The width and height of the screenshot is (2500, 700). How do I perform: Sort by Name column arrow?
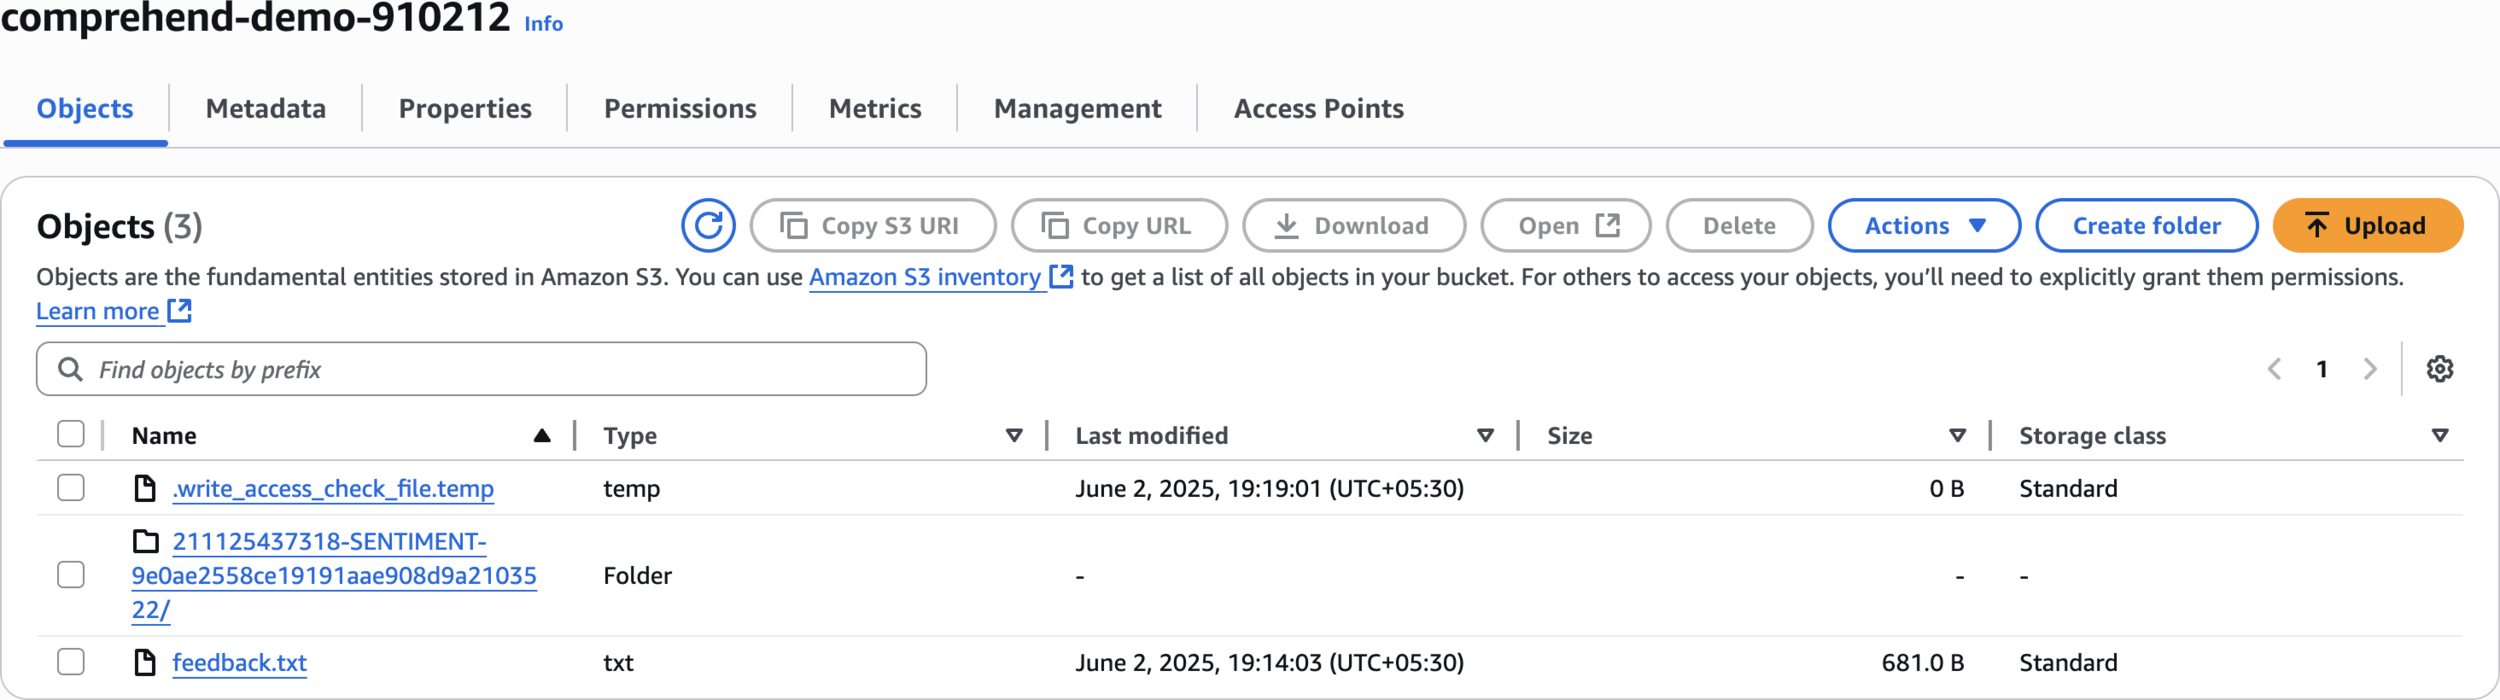(x=542, y=435)
